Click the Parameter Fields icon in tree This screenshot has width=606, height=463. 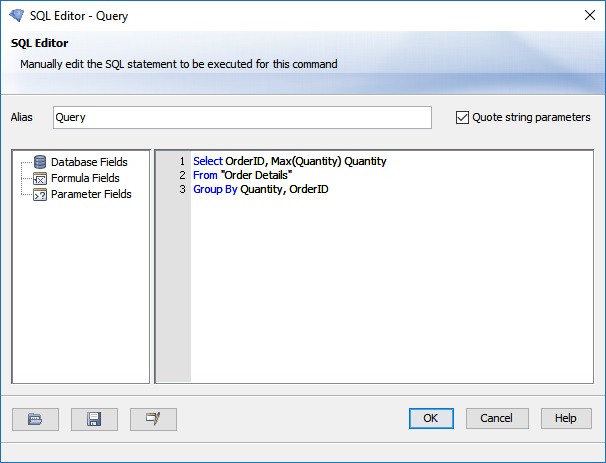coord(40,194)
